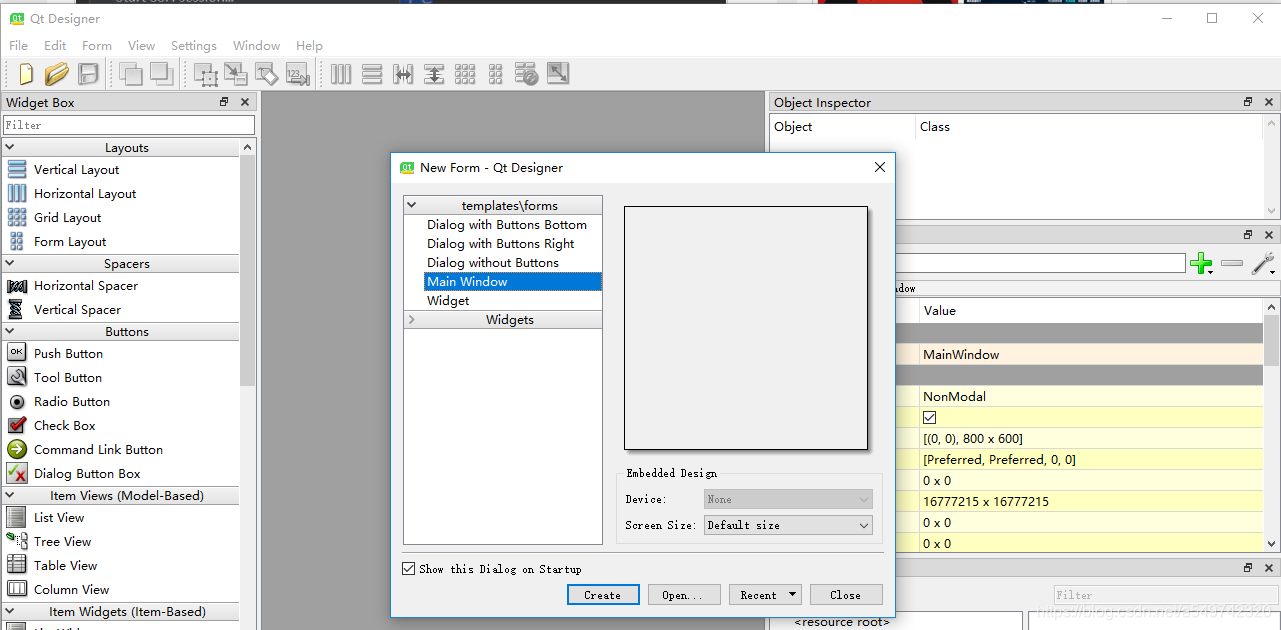Click the Widget Box Filter field

[x=129, y=125]
